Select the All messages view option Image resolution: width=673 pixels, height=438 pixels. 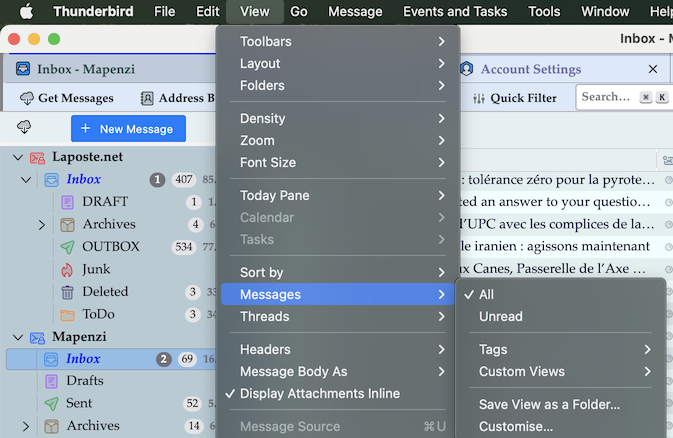click(x=560, y=295)
